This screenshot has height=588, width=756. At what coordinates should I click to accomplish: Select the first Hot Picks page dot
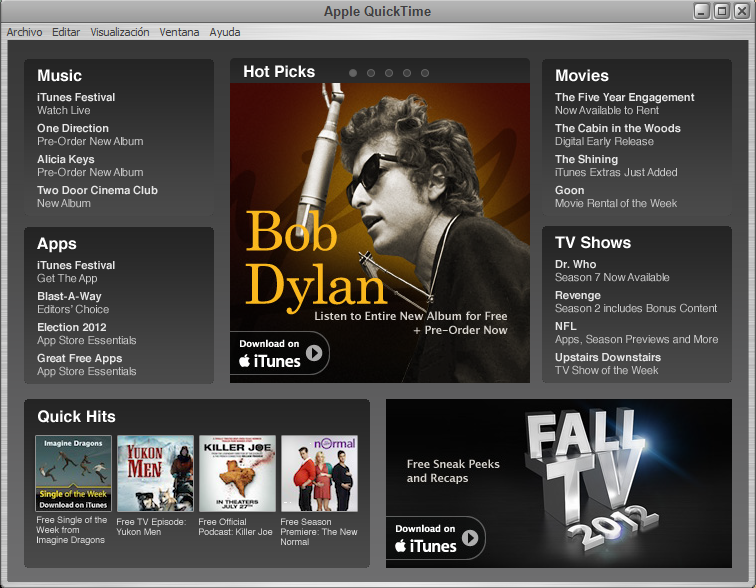353,73
